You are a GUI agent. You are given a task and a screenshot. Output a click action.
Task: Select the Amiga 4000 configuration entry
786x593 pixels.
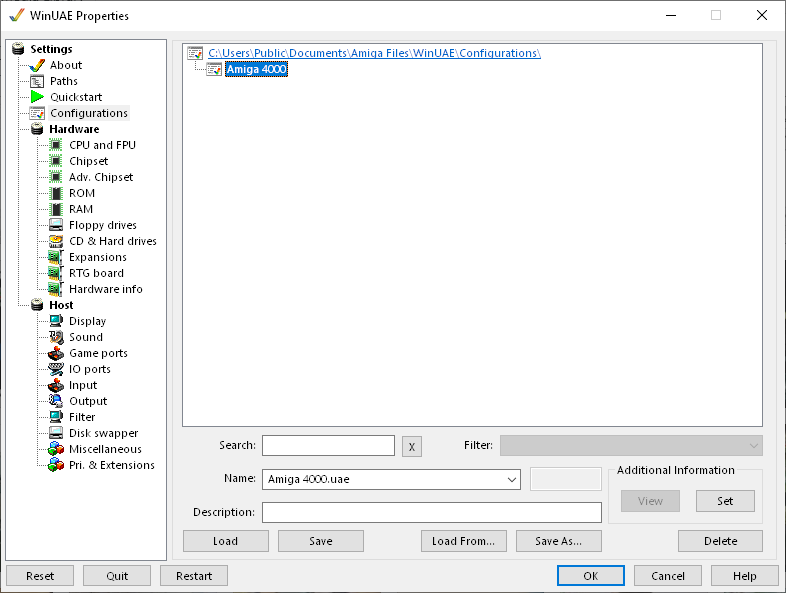[256, 69]
